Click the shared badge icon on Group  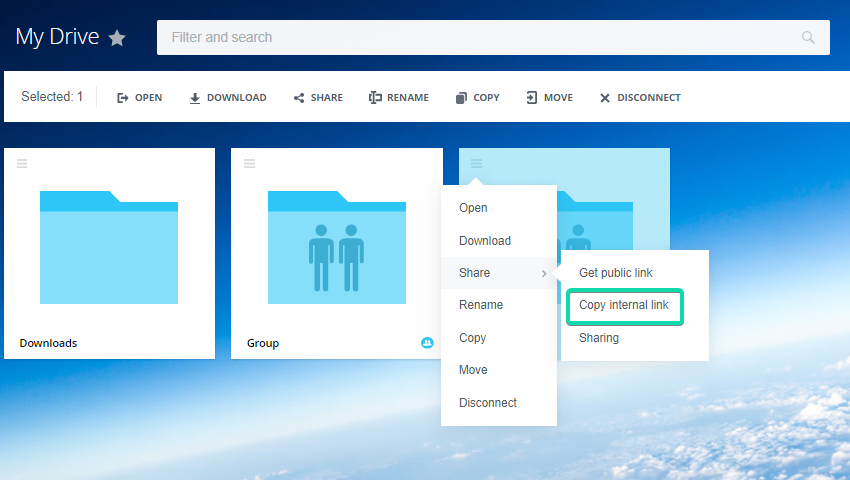point(427,343)
